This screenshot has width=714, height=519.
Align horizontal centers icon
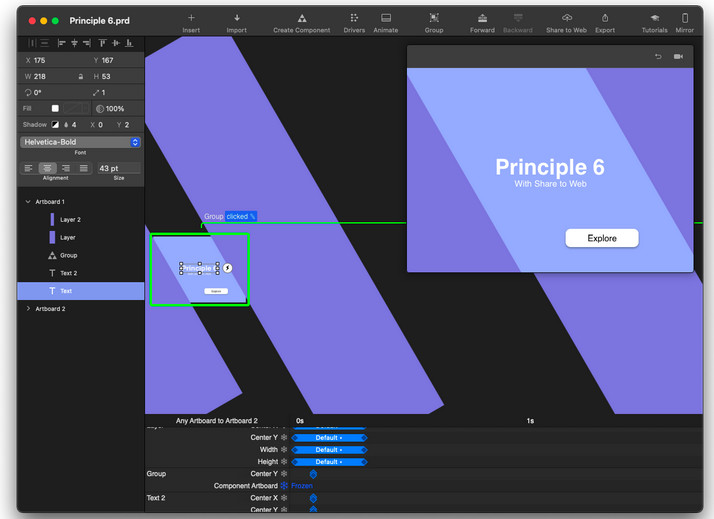74,43
